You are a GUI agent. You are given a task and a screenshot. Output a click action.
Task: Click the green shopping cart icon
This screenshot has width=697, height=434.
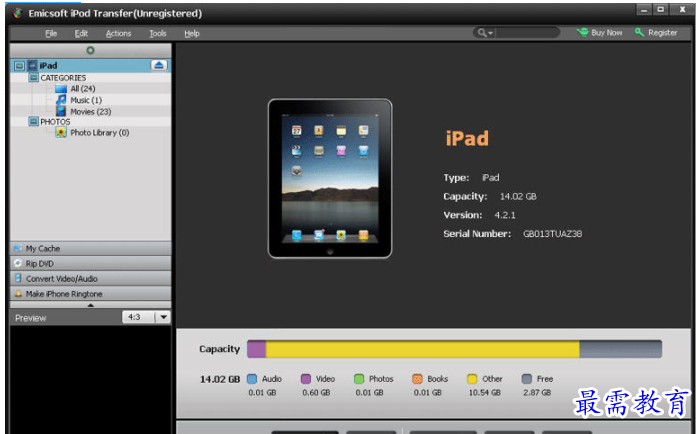(x=582, y=32)
